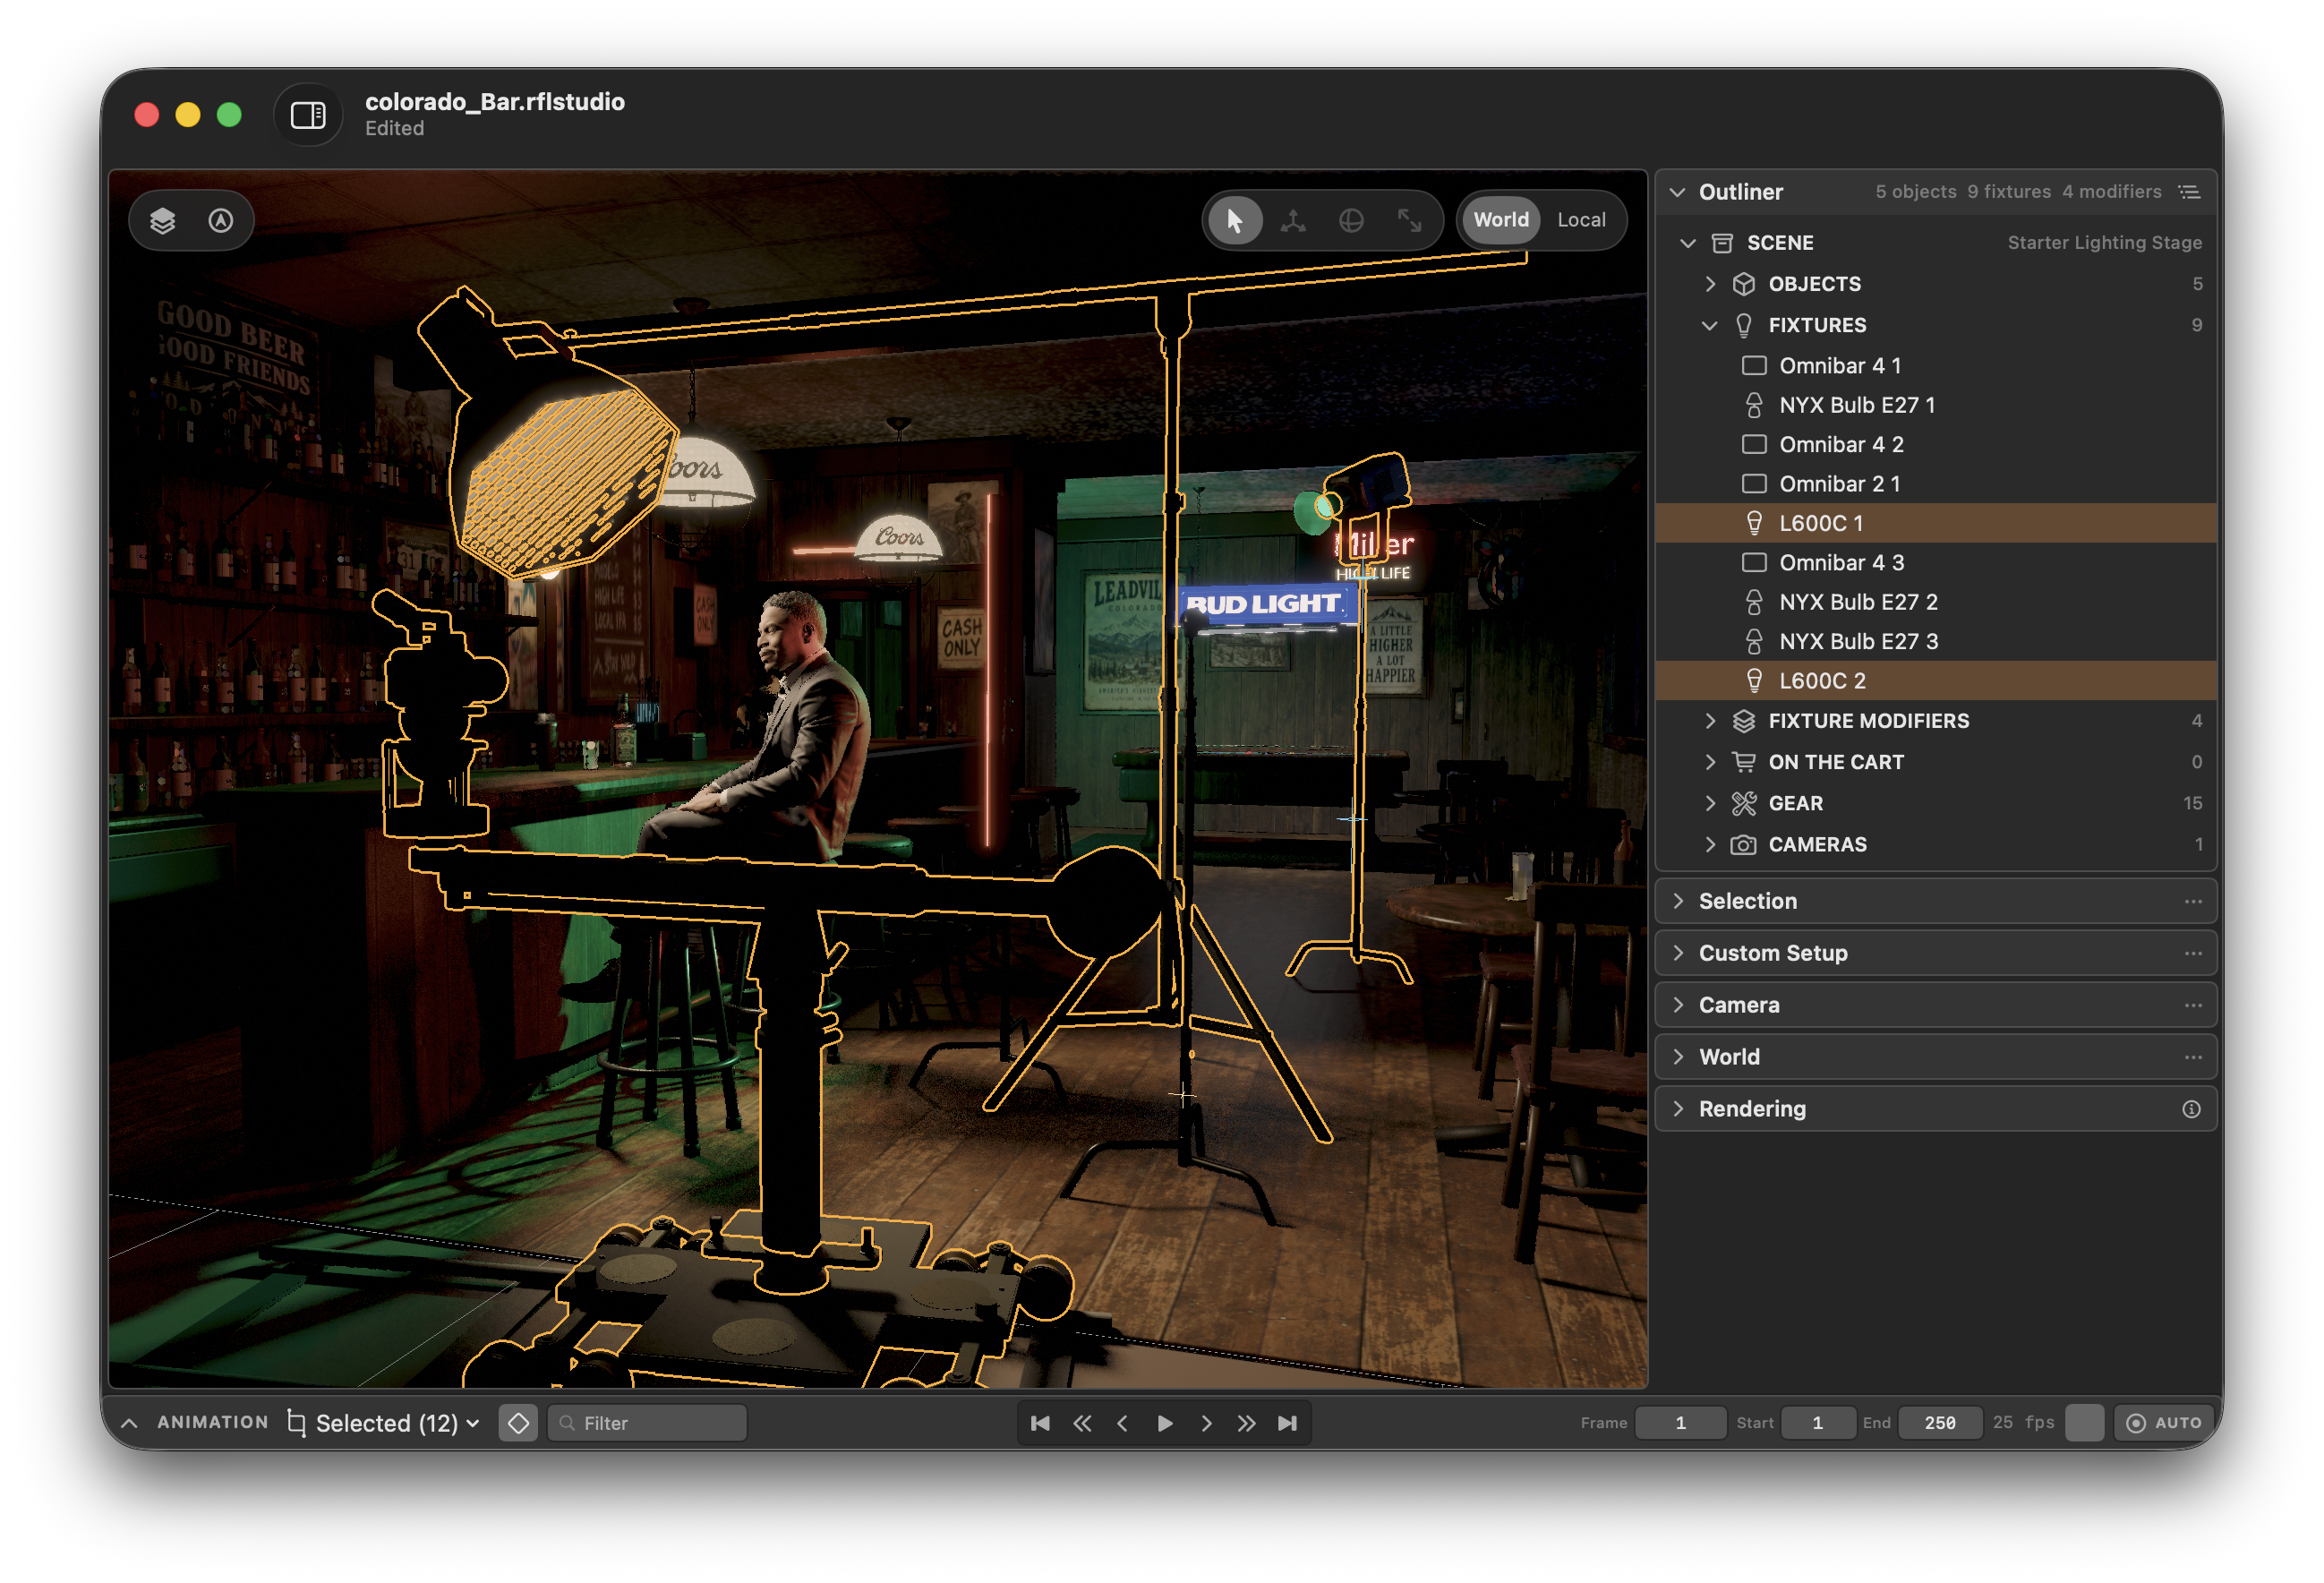Switch the transform space to World

click(1500, 220)
